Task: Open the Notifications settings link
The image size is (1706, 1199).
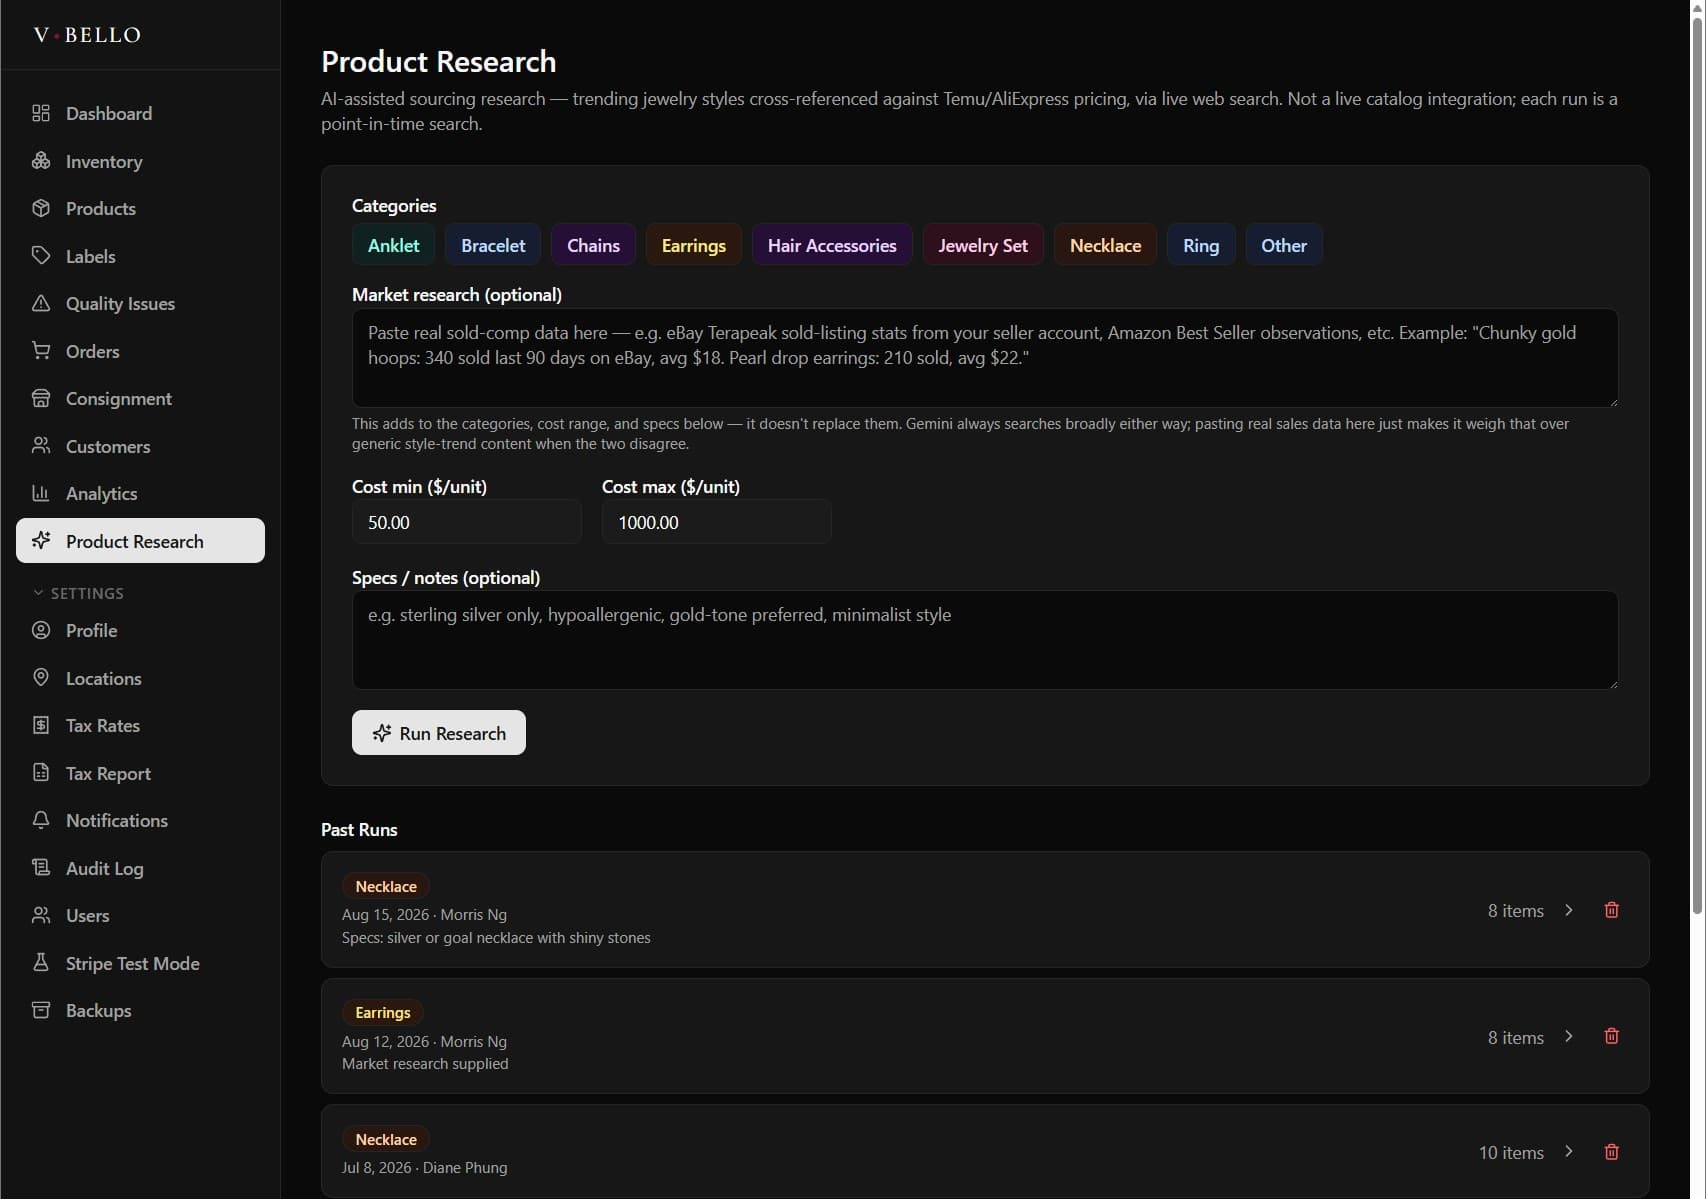Action: [x=140, y=820]
